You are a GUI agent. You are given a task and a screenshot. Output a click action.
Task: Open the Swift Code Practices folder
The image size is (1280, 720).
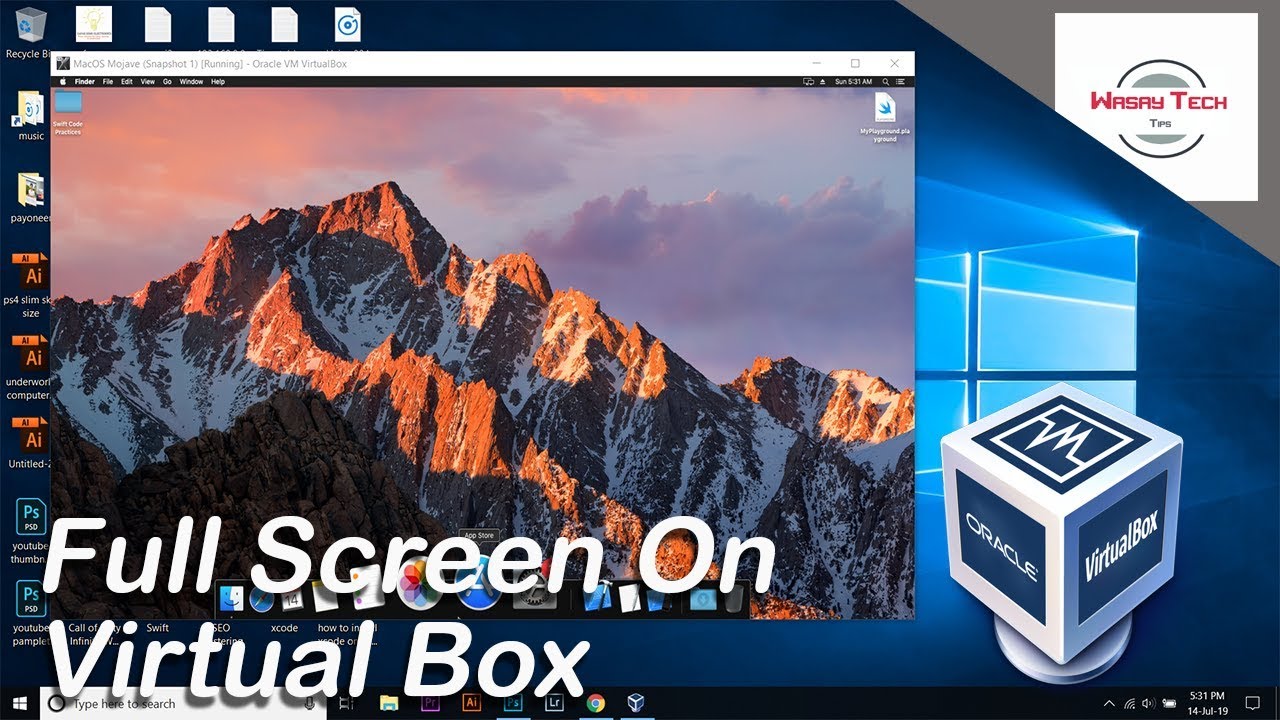pyautogui.click(x=68, y=113)
